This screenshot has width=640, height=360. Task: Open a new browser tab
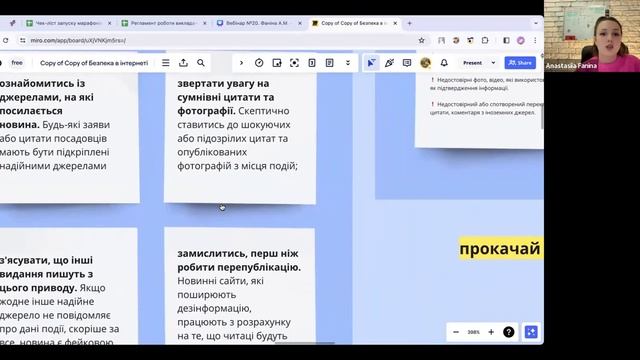(409, 23)
